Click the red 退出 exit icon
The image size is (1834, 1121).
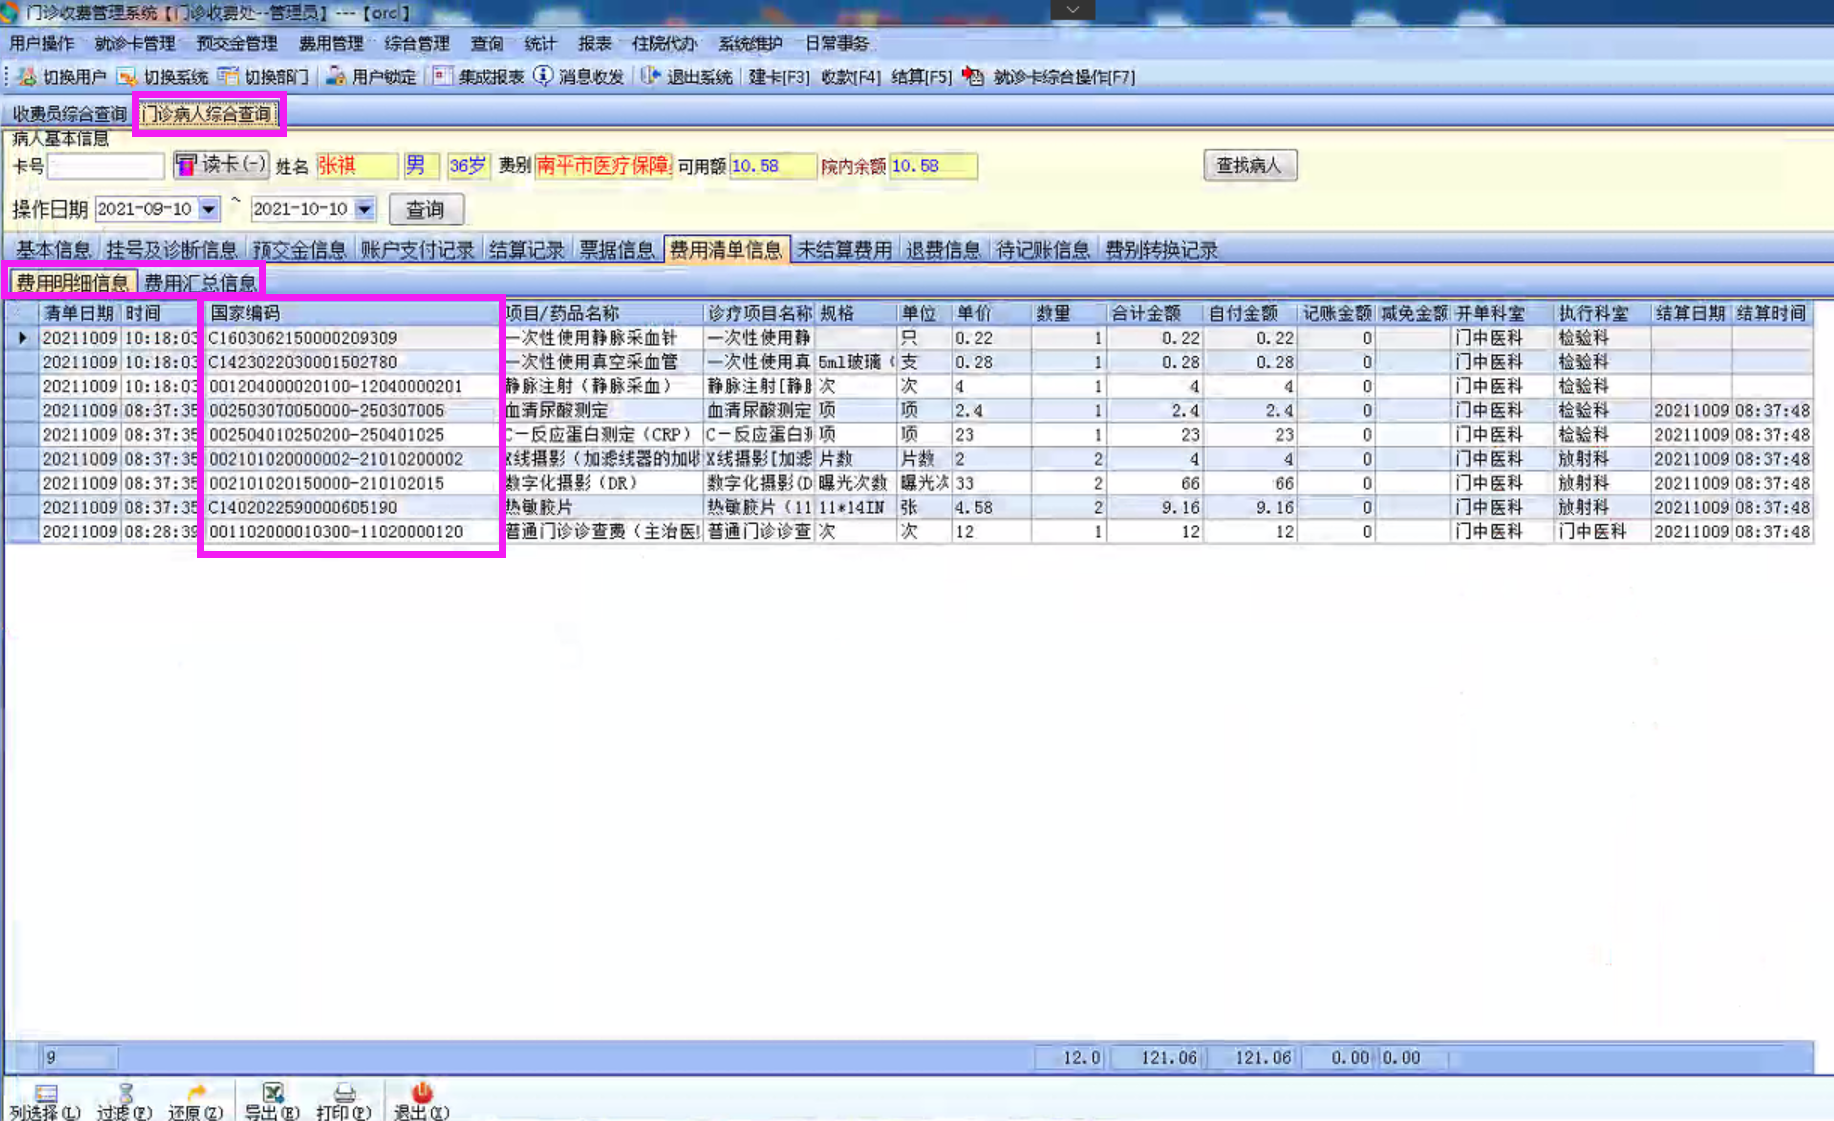click(422, 1093)
